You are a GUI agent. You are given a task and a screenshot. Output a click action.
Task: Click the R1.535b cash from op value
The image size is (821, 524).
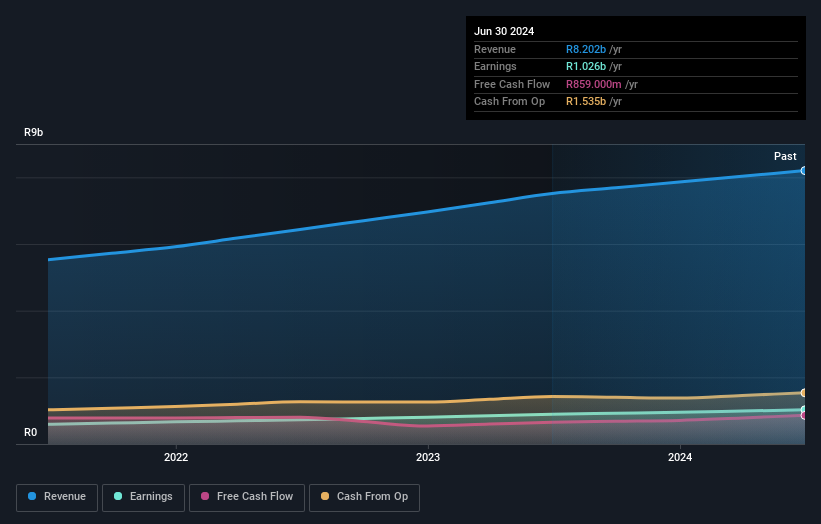(586, 102)
